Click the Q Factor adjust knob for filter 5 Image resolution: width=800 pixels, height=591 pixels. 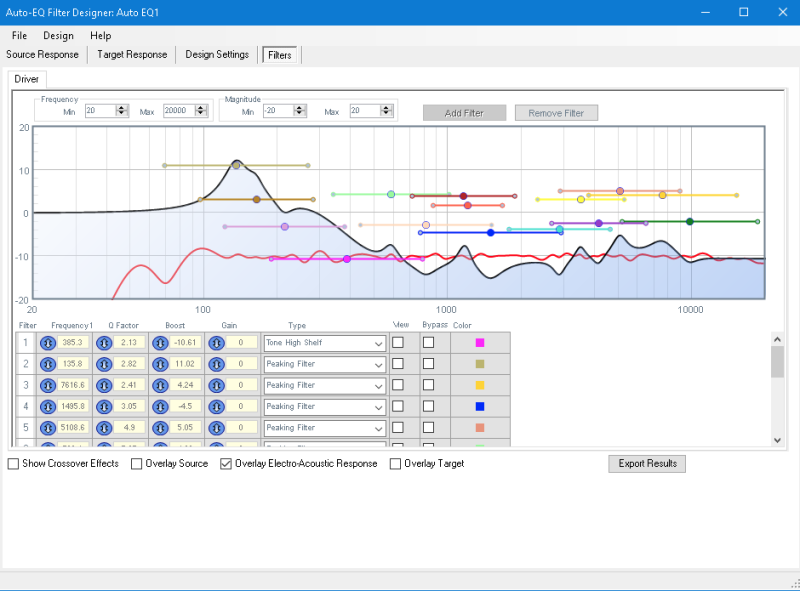[104, 428]
